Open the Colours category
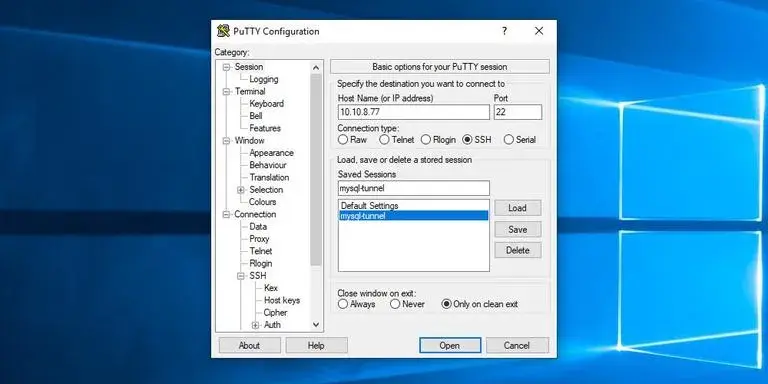This screenshot has height=384, width=768. click(x=263, y=202)
